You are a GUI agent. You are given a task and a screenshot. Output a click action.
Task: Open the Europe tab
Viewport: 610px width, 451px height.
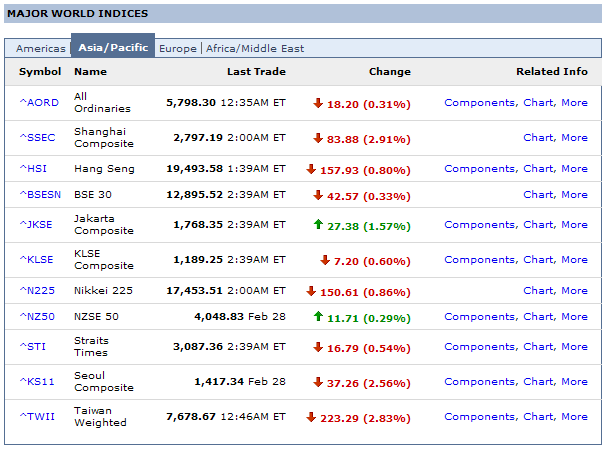[x=178, y=48]
